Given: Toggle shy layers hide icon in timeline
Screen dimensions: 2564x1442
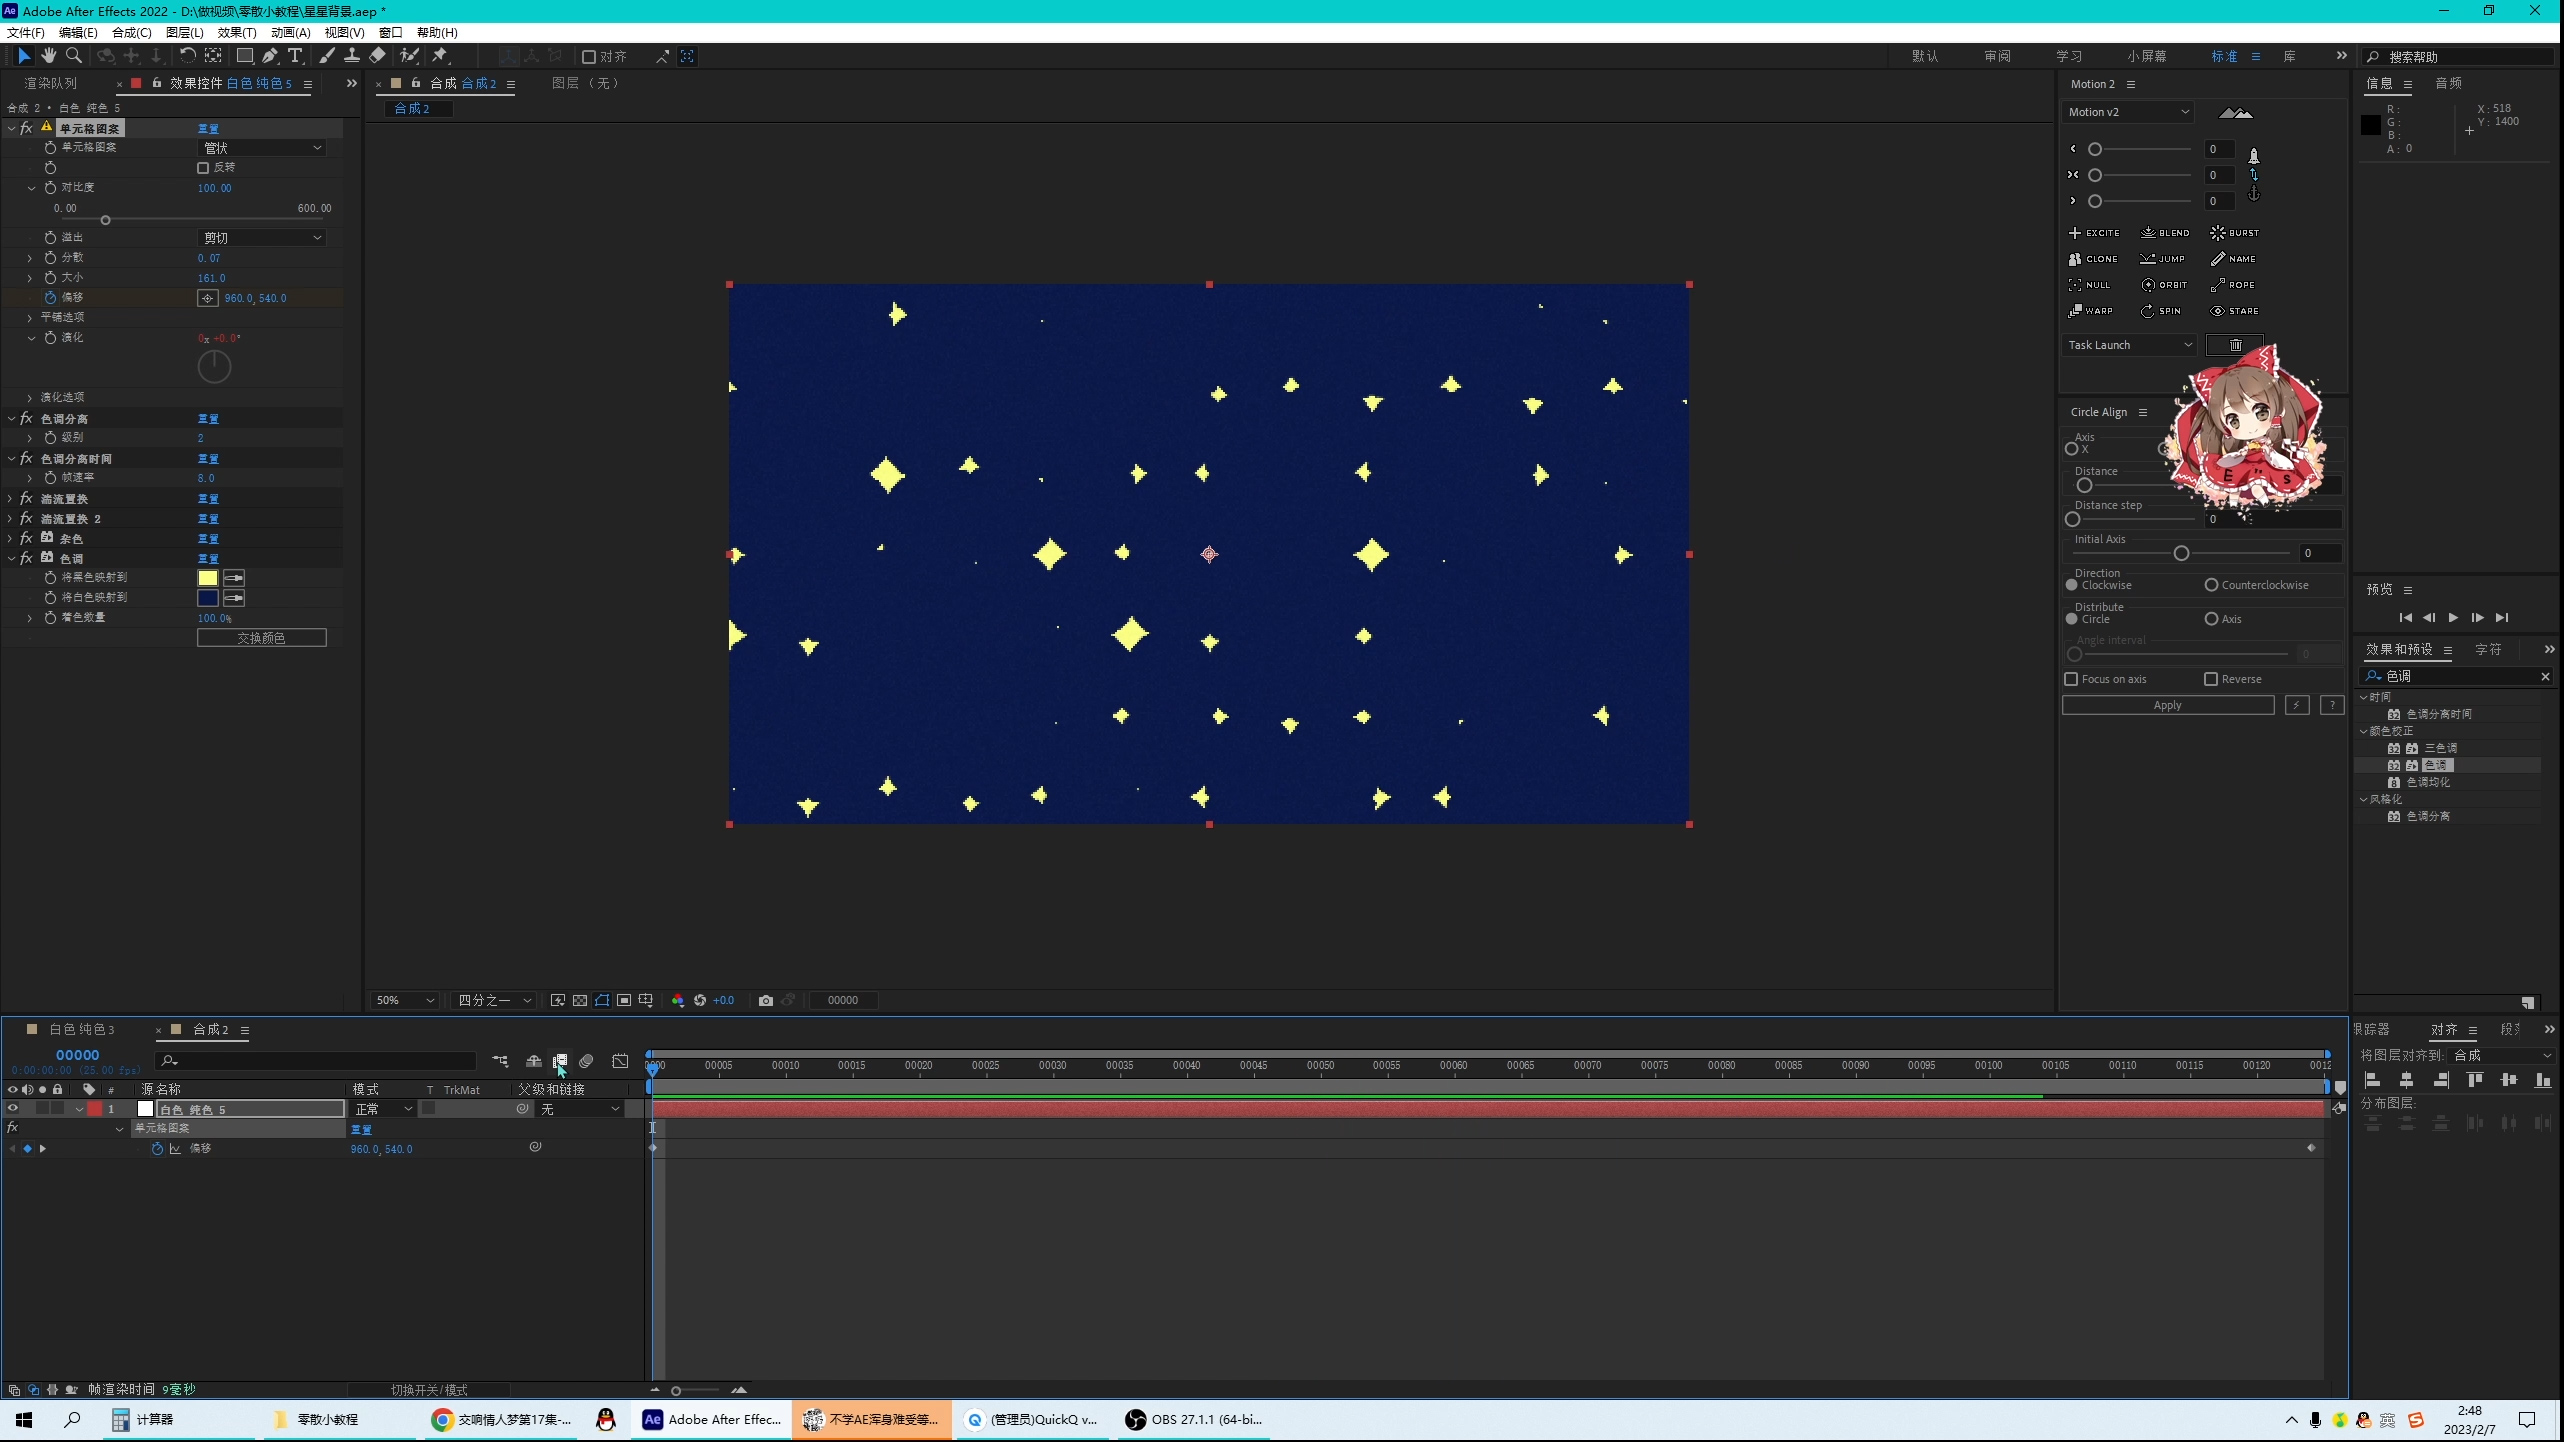Looking at the screenshot, I should 534,1061.
